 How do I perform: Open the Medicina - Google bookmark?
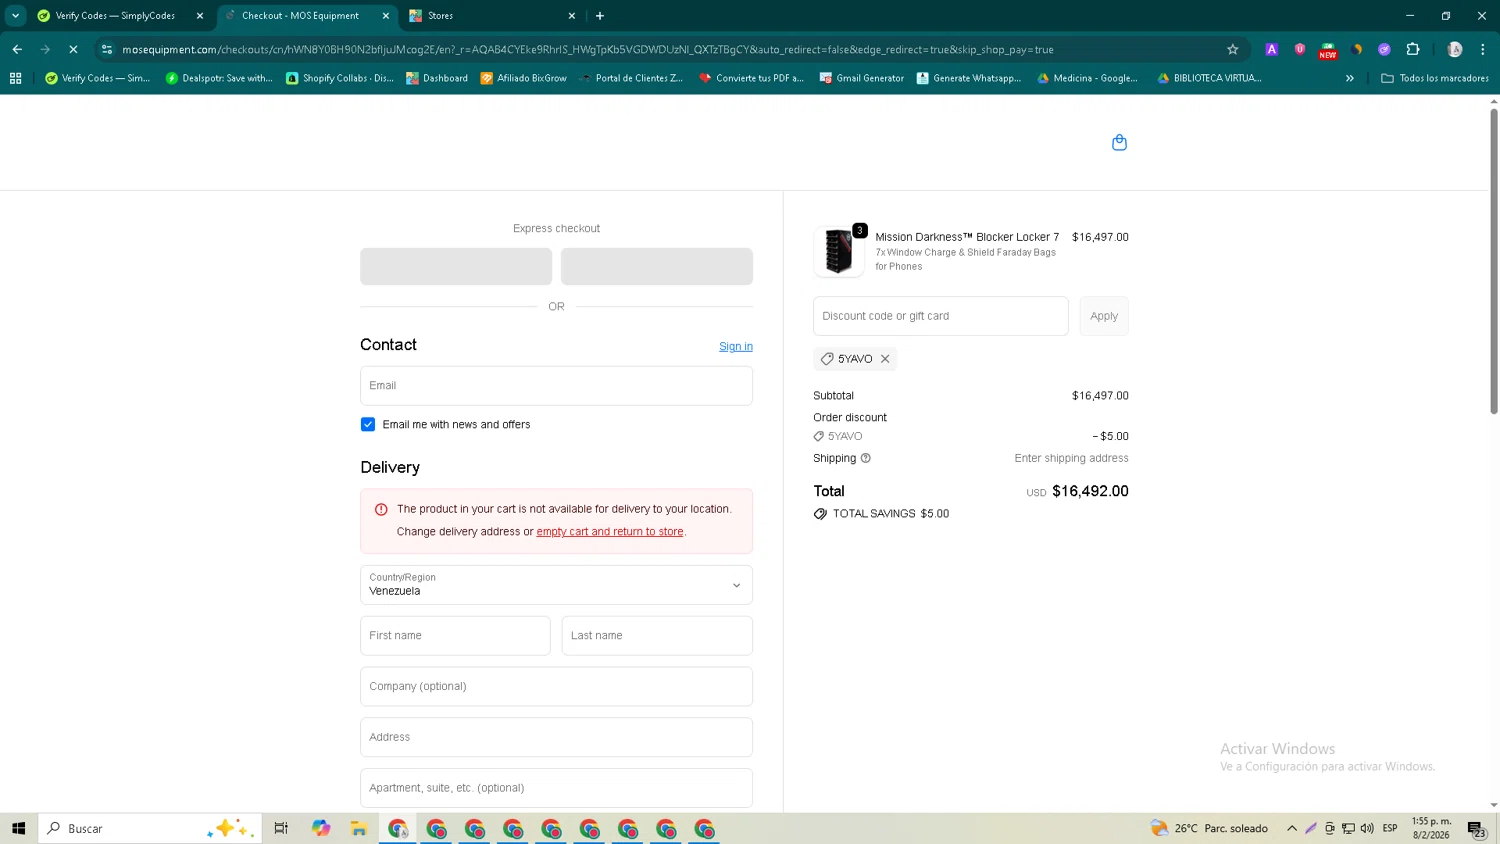point(1088,78)
